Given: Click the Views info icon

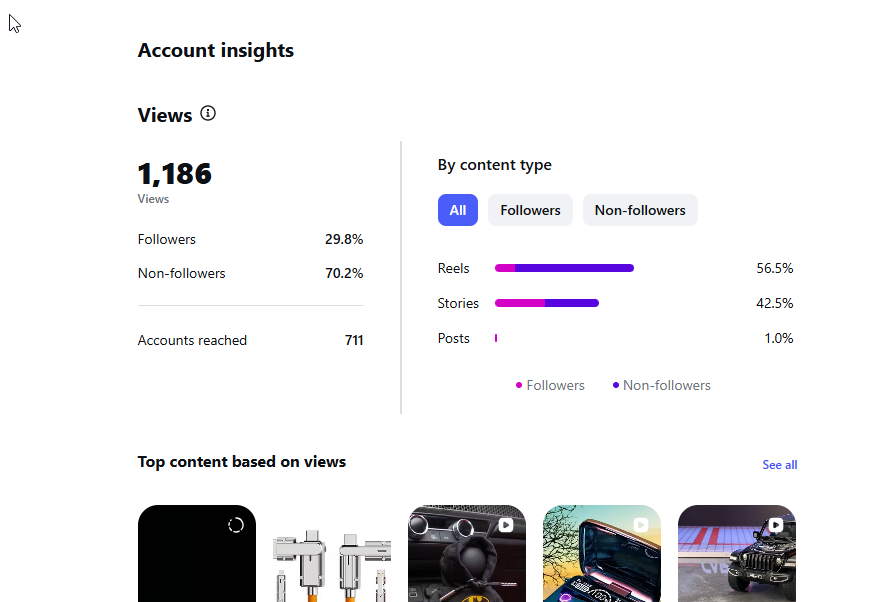Looking at the screenshot, I should (208, 114).
